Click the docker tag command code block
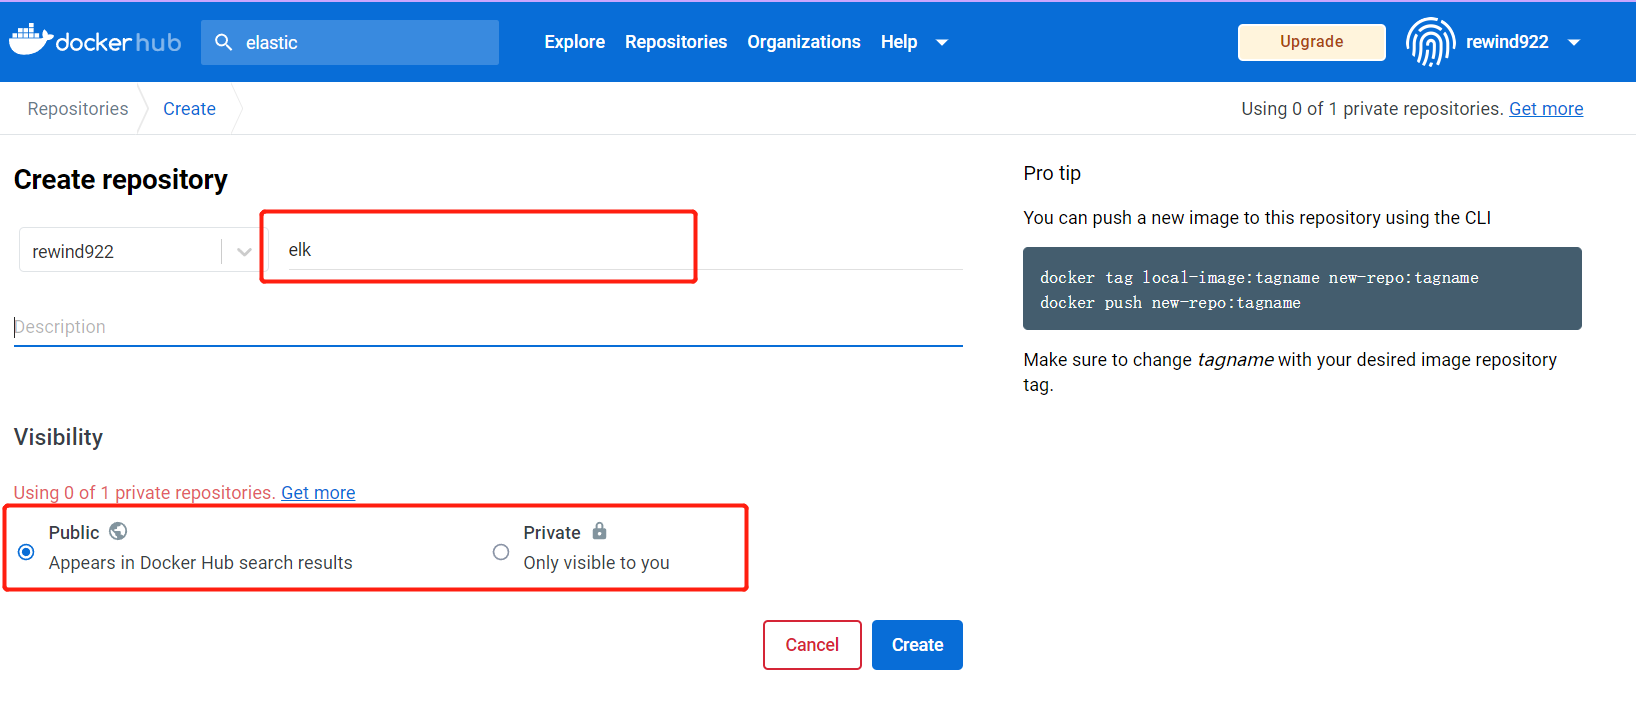This screenshot has width=1636, height=708. (1302, 289)
